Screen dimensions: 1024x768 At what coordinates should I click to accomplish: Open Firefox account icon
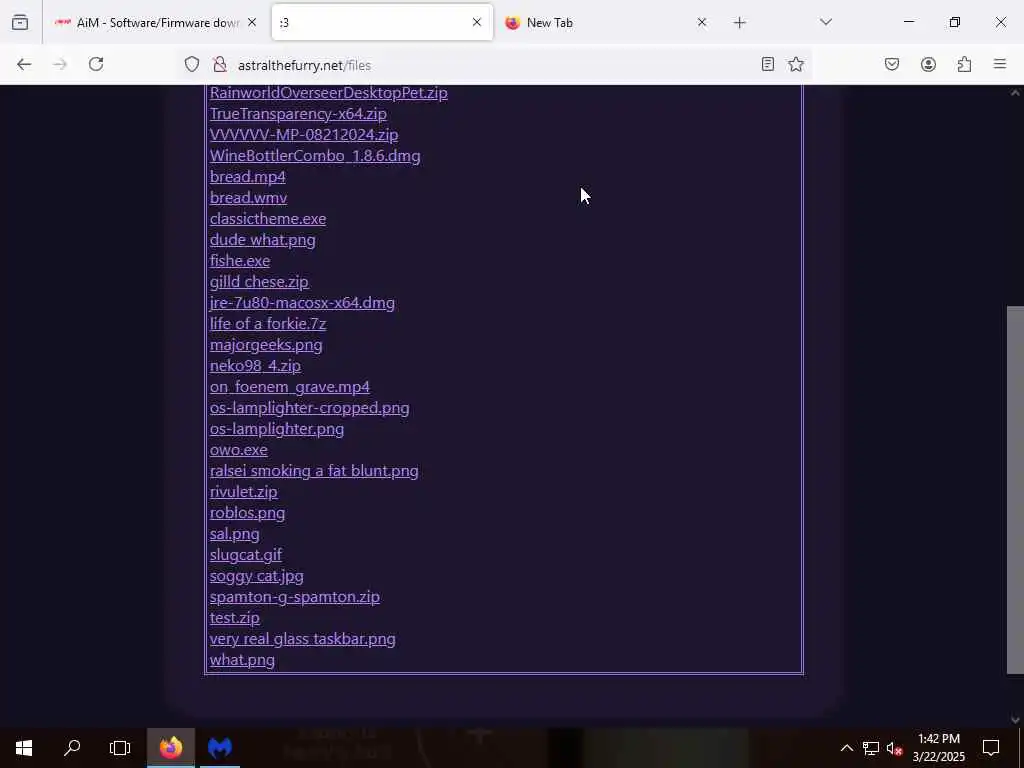(928, 64)
